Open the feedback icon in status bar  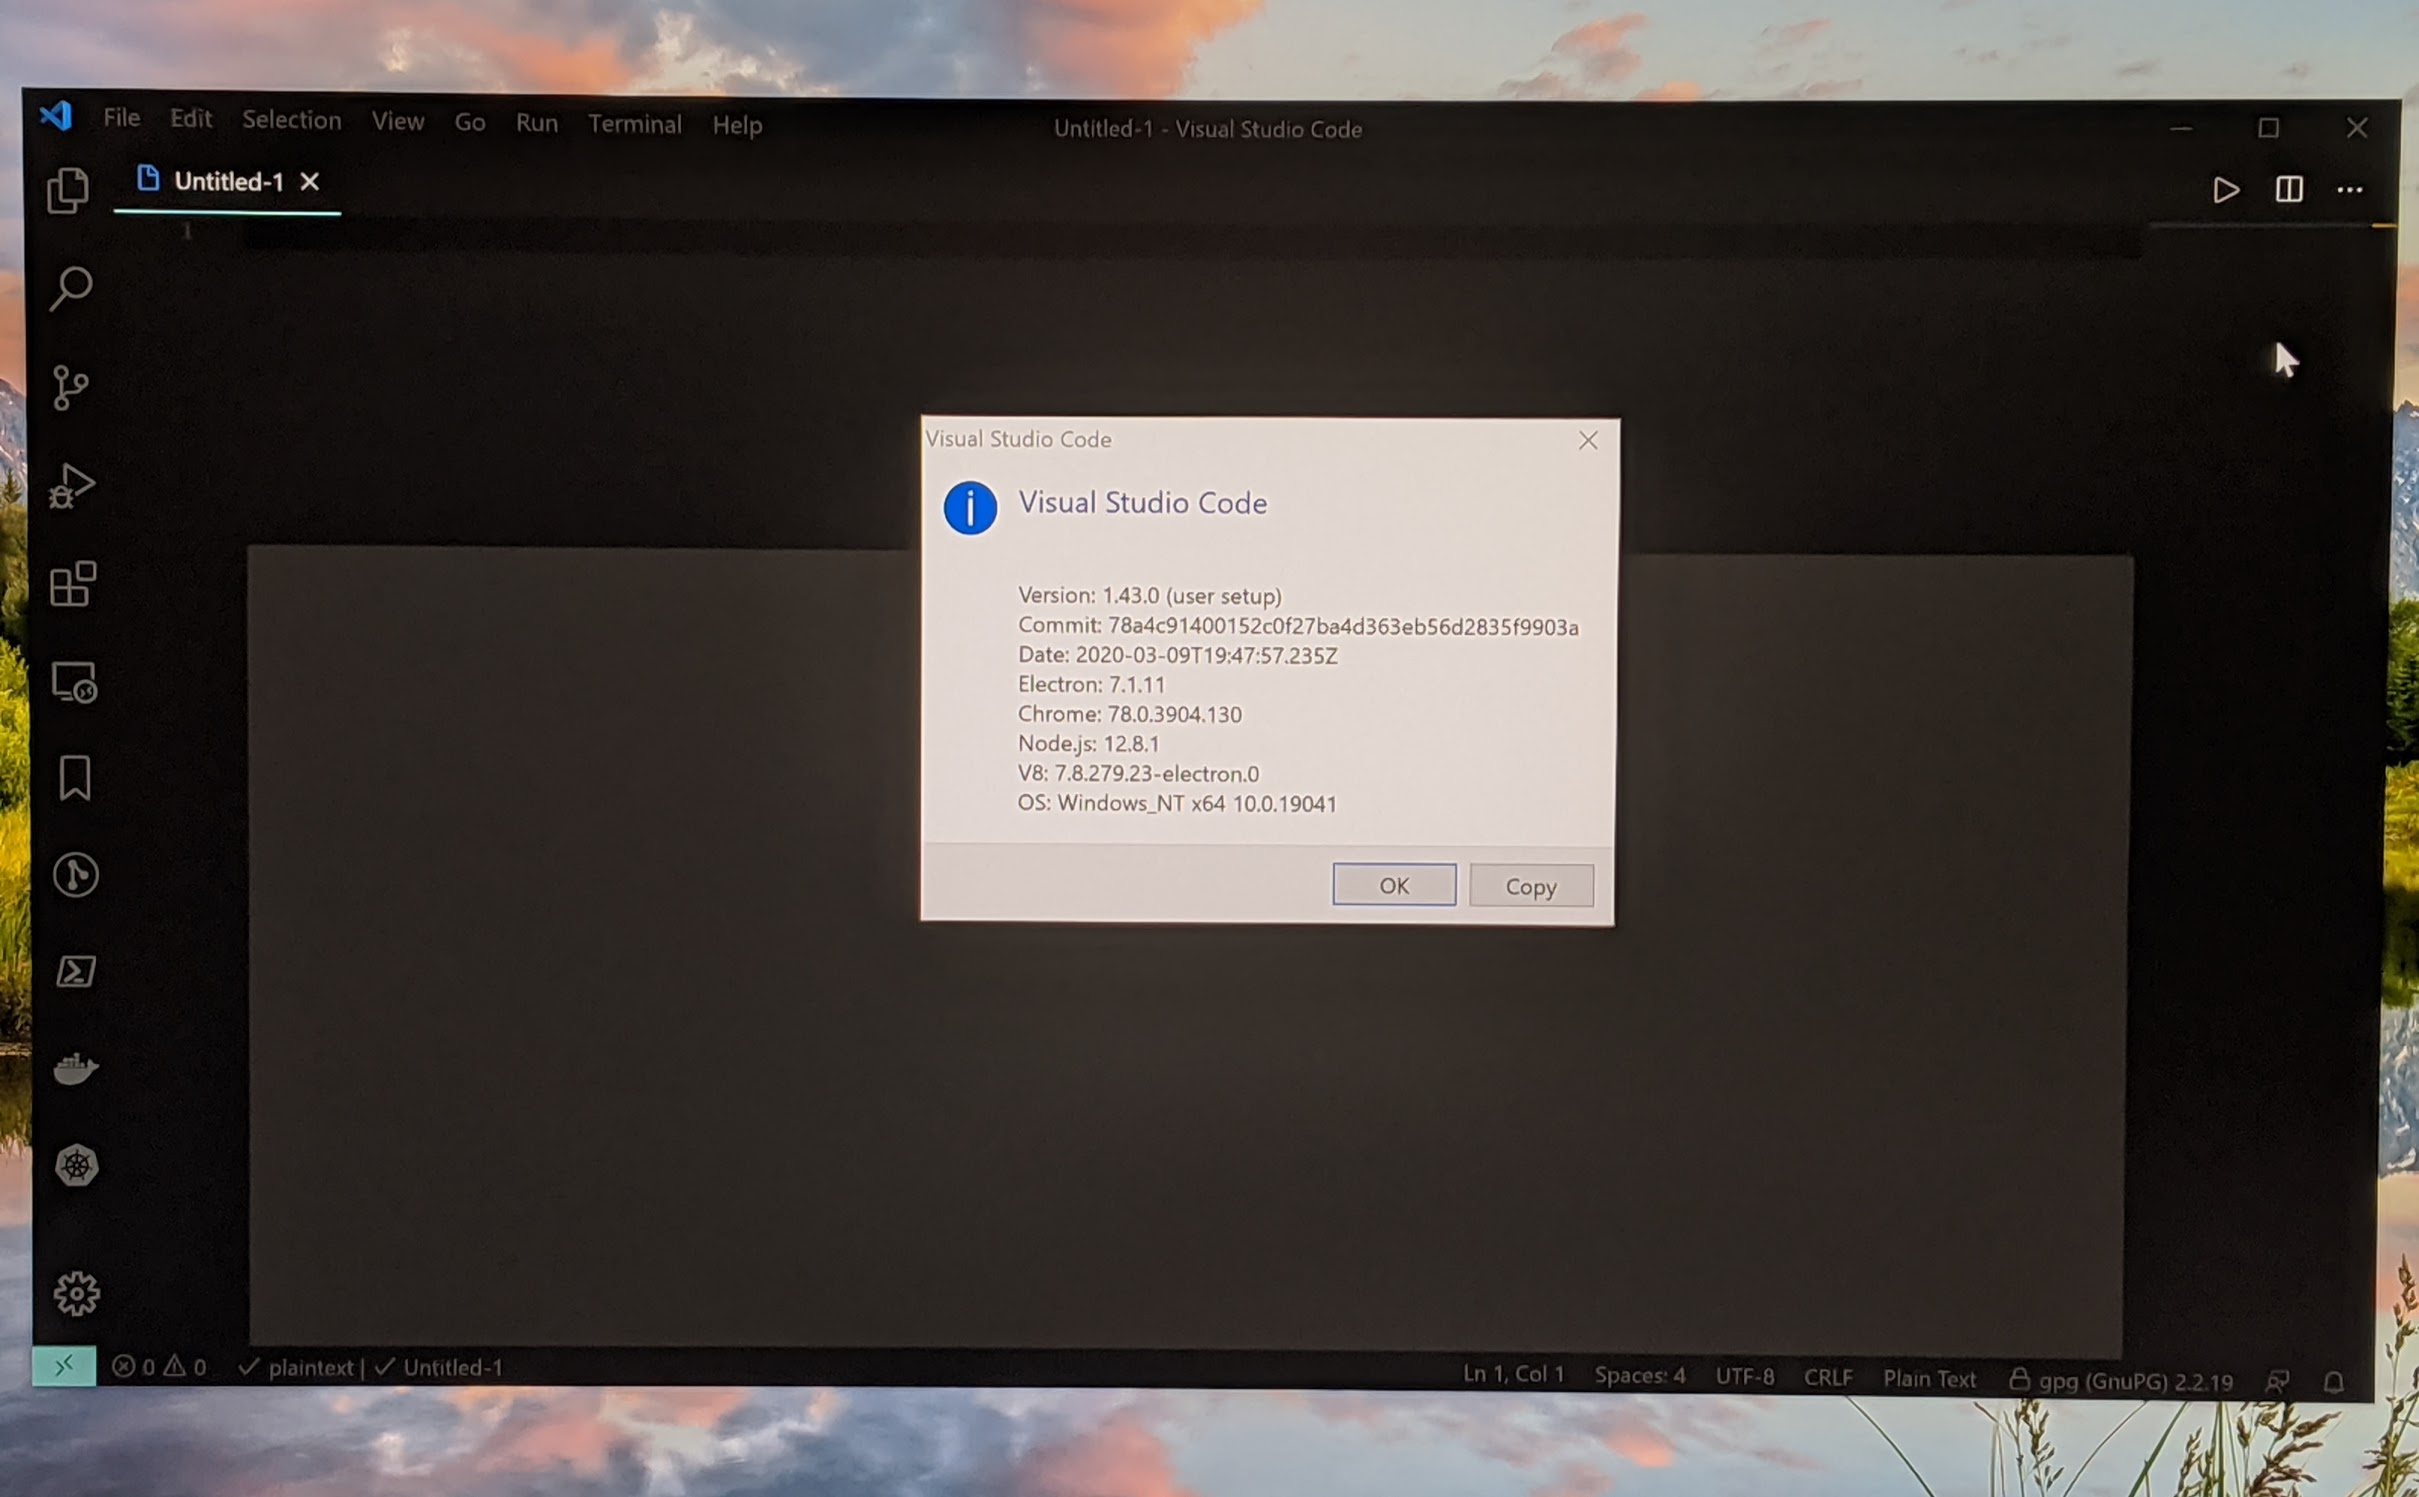point(2277,1382)
